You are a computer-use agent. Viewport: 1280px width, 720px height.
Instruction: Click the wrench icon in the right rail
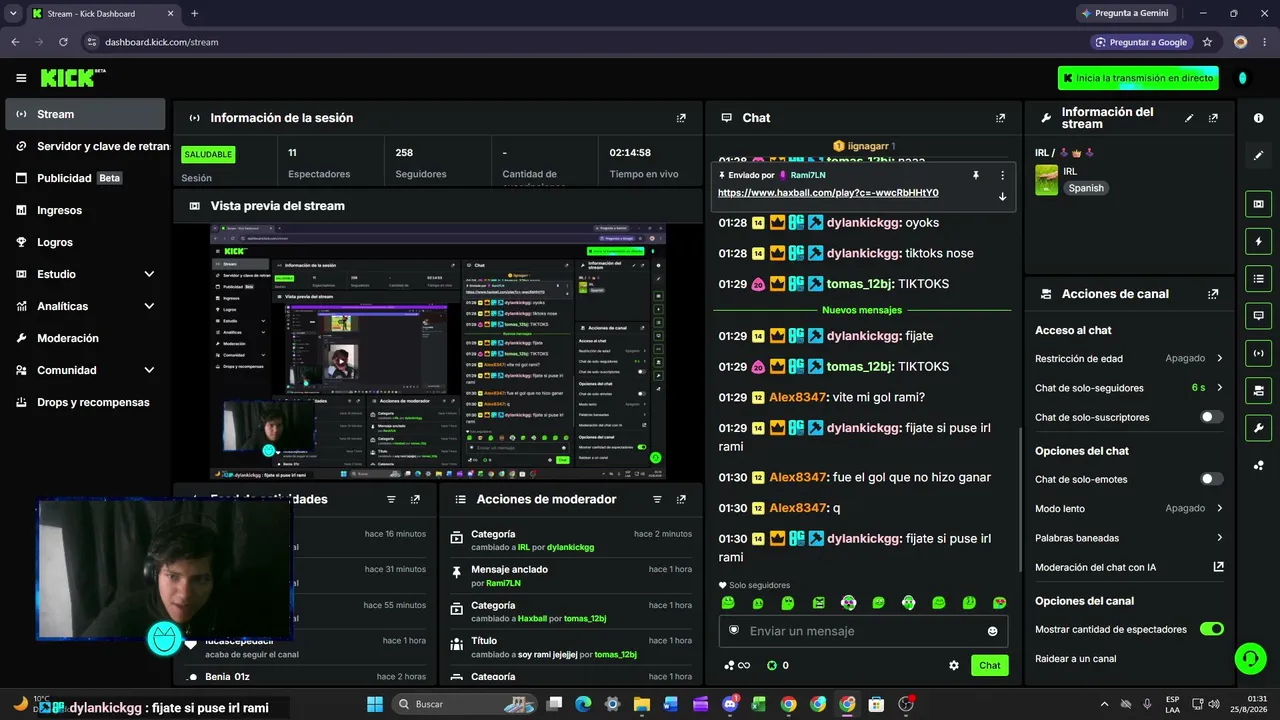point(1258,428)
